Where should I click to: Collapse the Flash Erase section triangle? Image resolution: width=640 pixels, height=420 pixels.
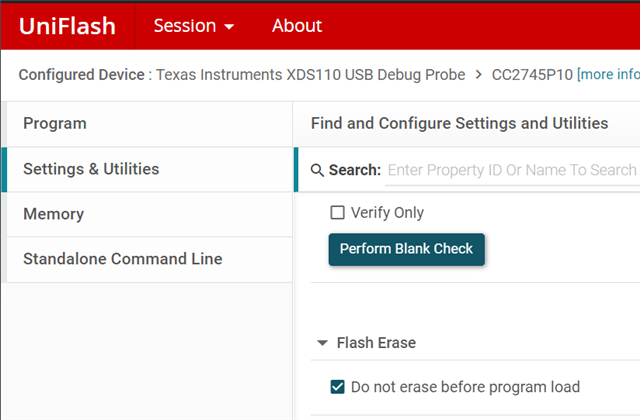click(322, 343)
